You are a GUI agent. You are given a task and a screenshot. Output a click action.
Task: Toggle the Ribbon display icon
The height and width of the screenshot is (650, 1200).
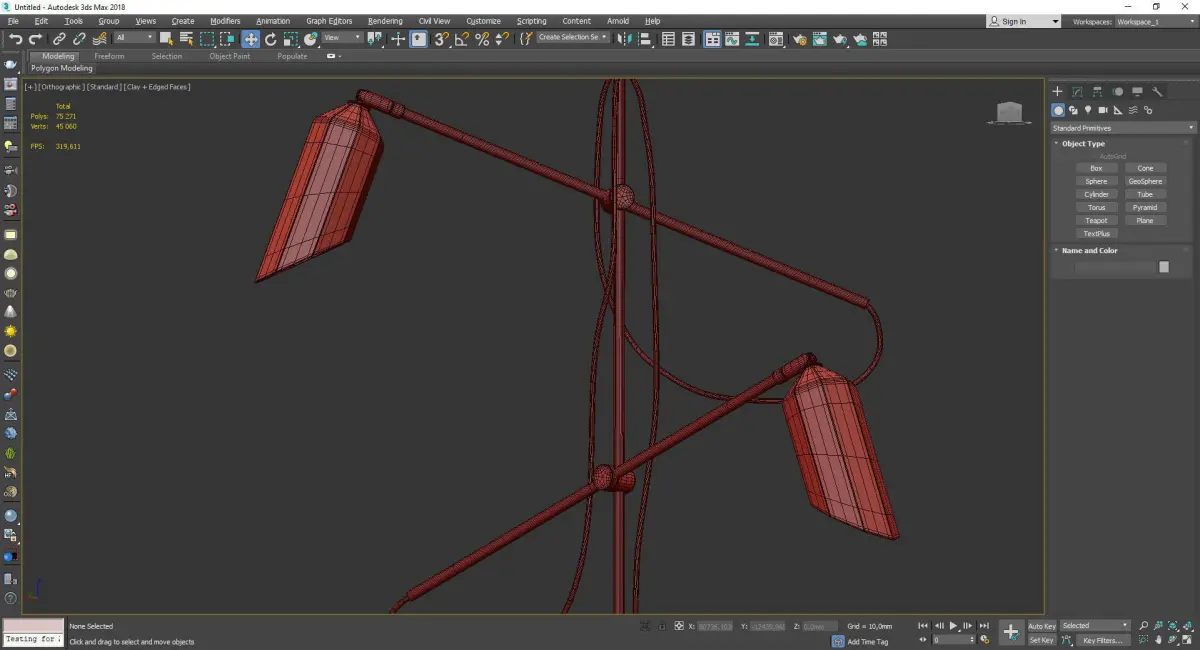coord(713,39)
